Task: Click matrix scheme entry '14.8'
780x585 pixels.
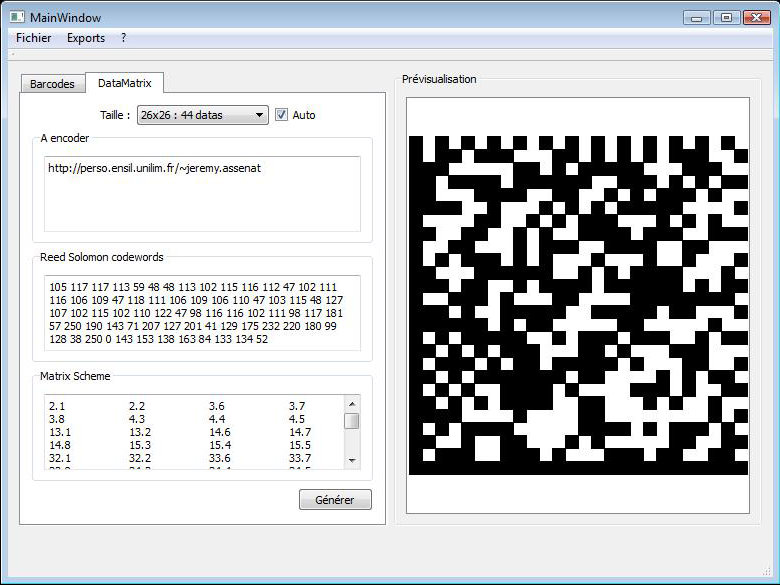Action: (60, 445)
